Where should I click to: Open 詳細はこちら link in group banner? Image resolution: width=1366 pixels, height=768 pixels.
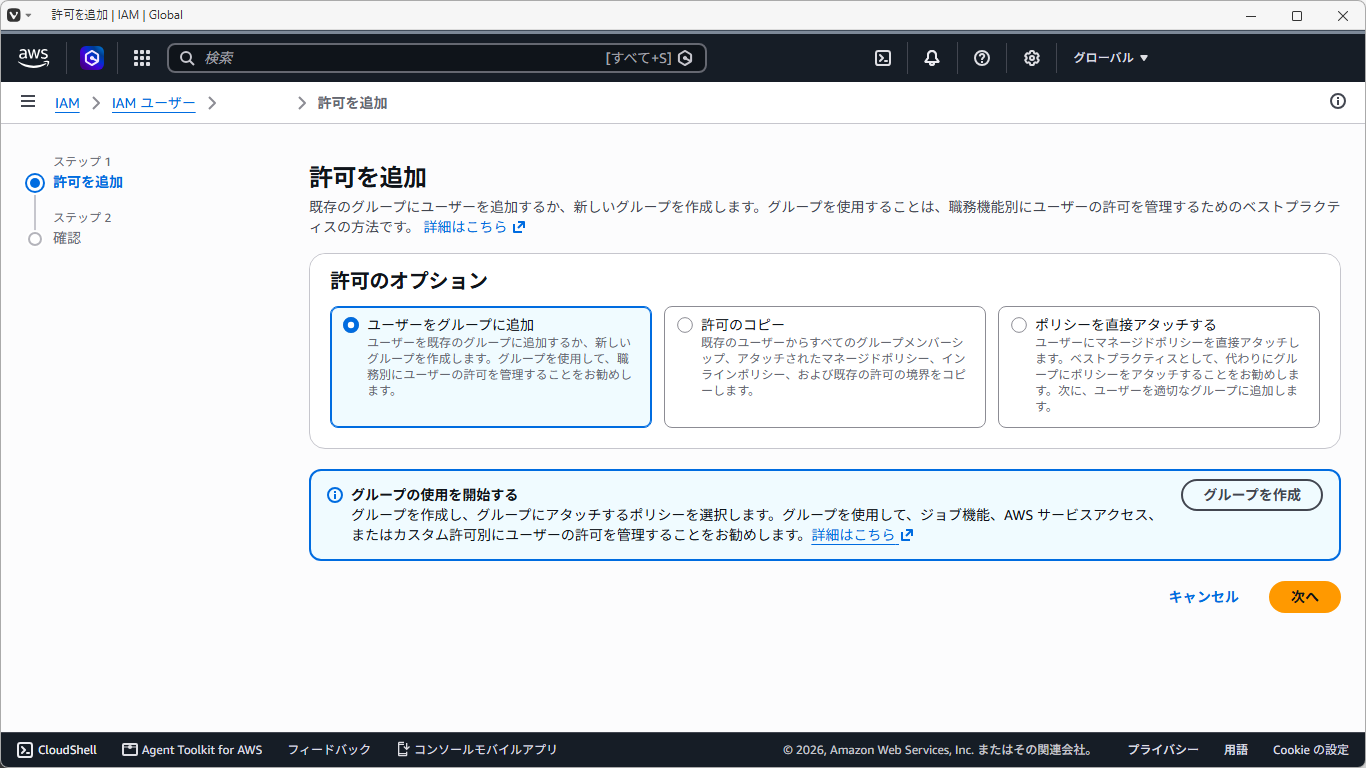tap(853, 535)
